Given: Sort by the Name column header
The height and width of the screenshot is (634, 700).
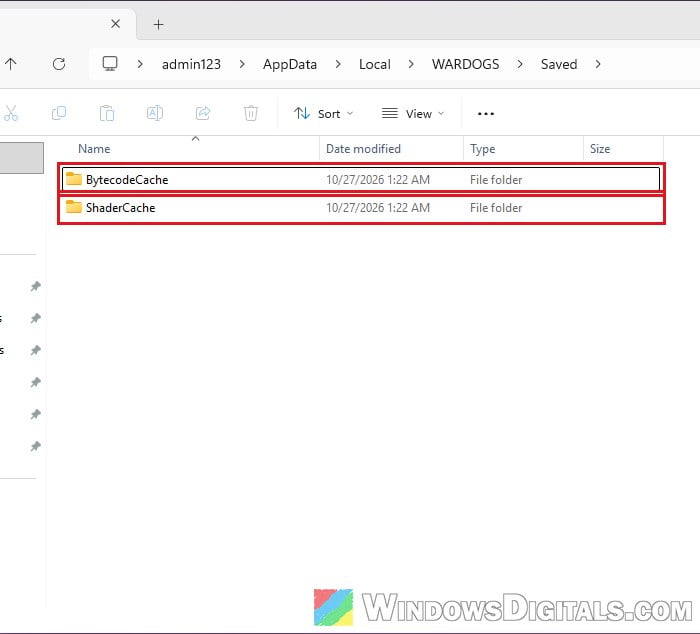Looking at the screenshot, I should (94, 149).
